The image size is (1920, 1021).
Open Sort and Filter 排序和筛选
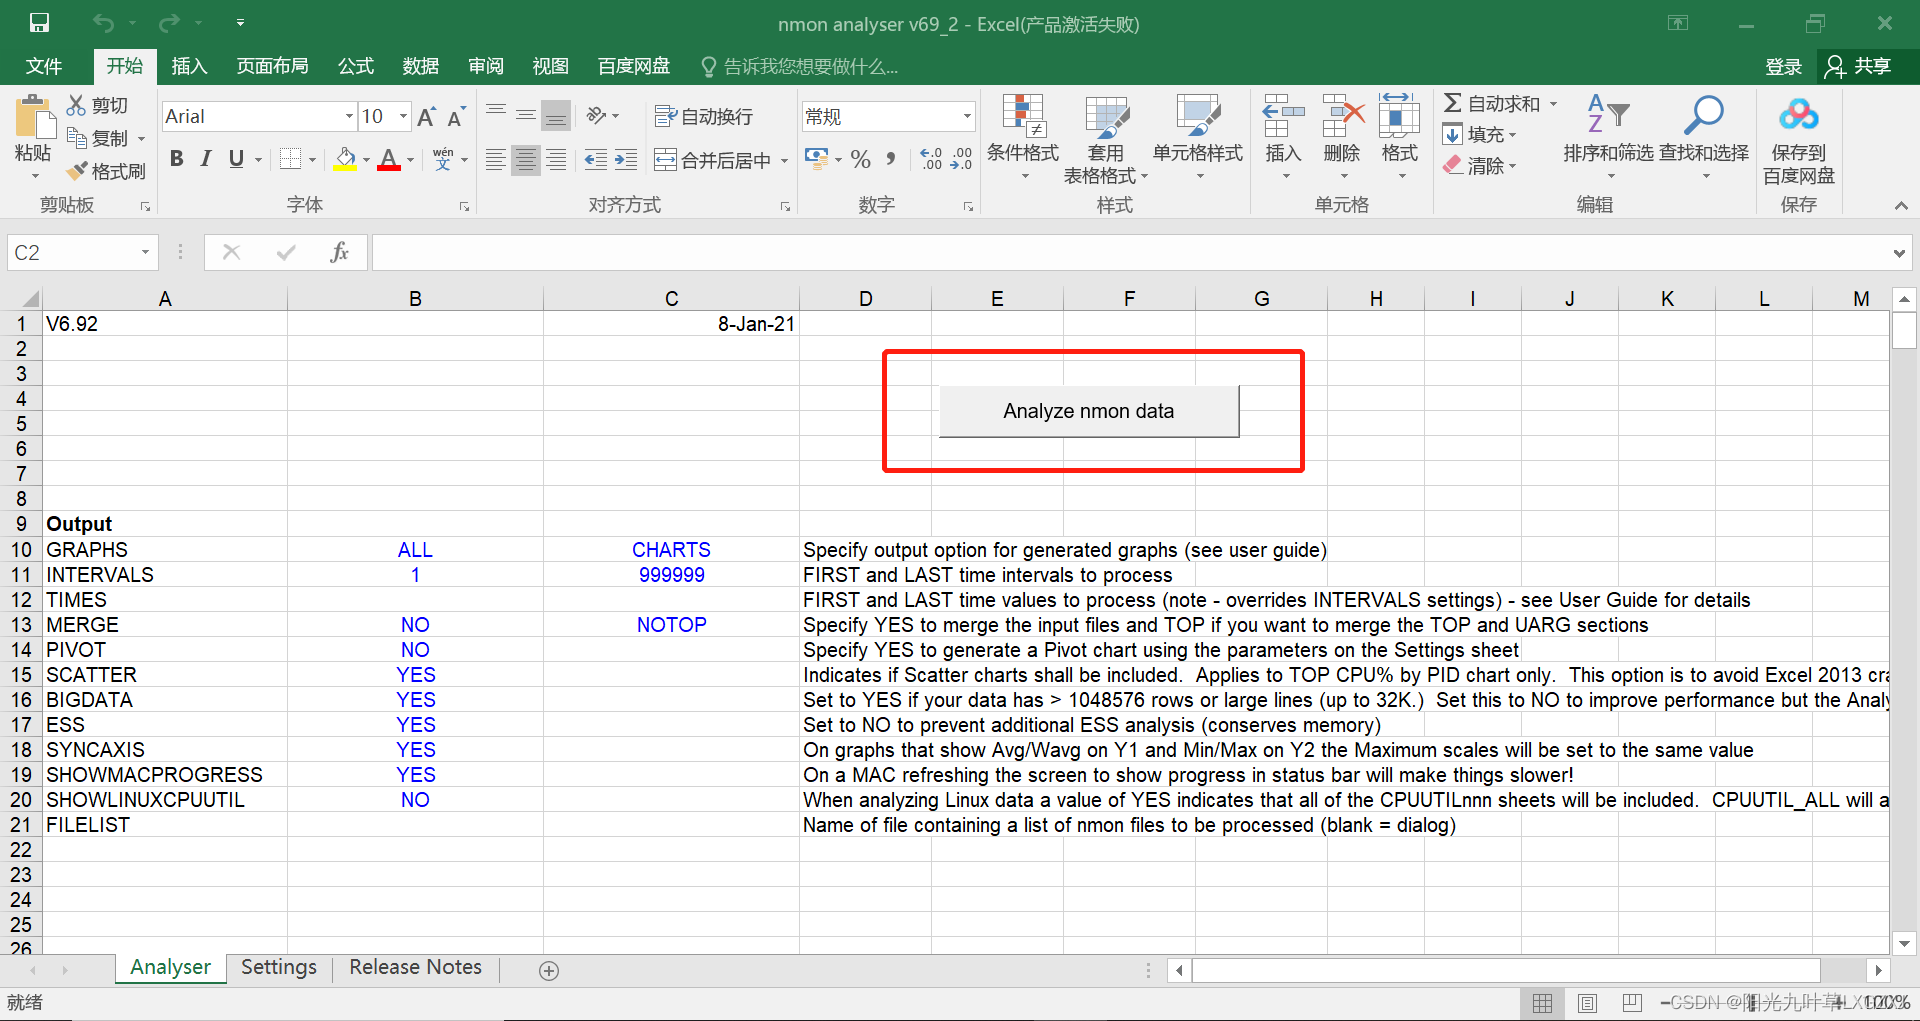pyautogui.click(x=1608, y=138)
